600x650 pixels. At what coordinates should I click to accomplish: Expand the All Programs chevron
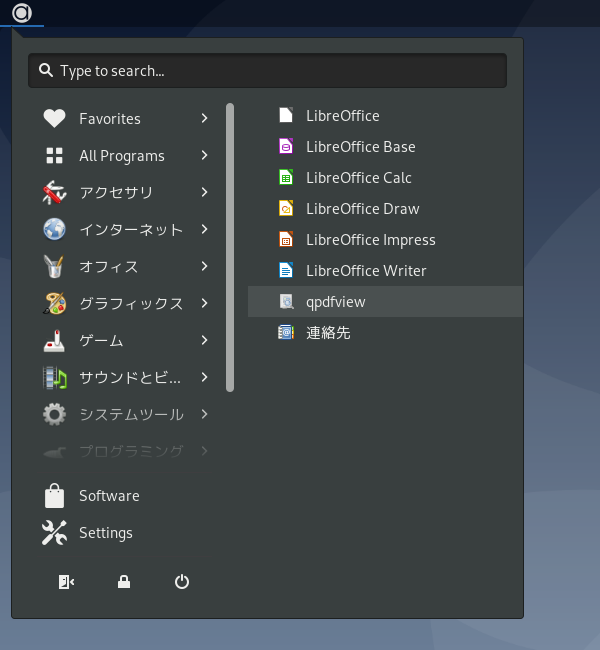tap(204, 155)
